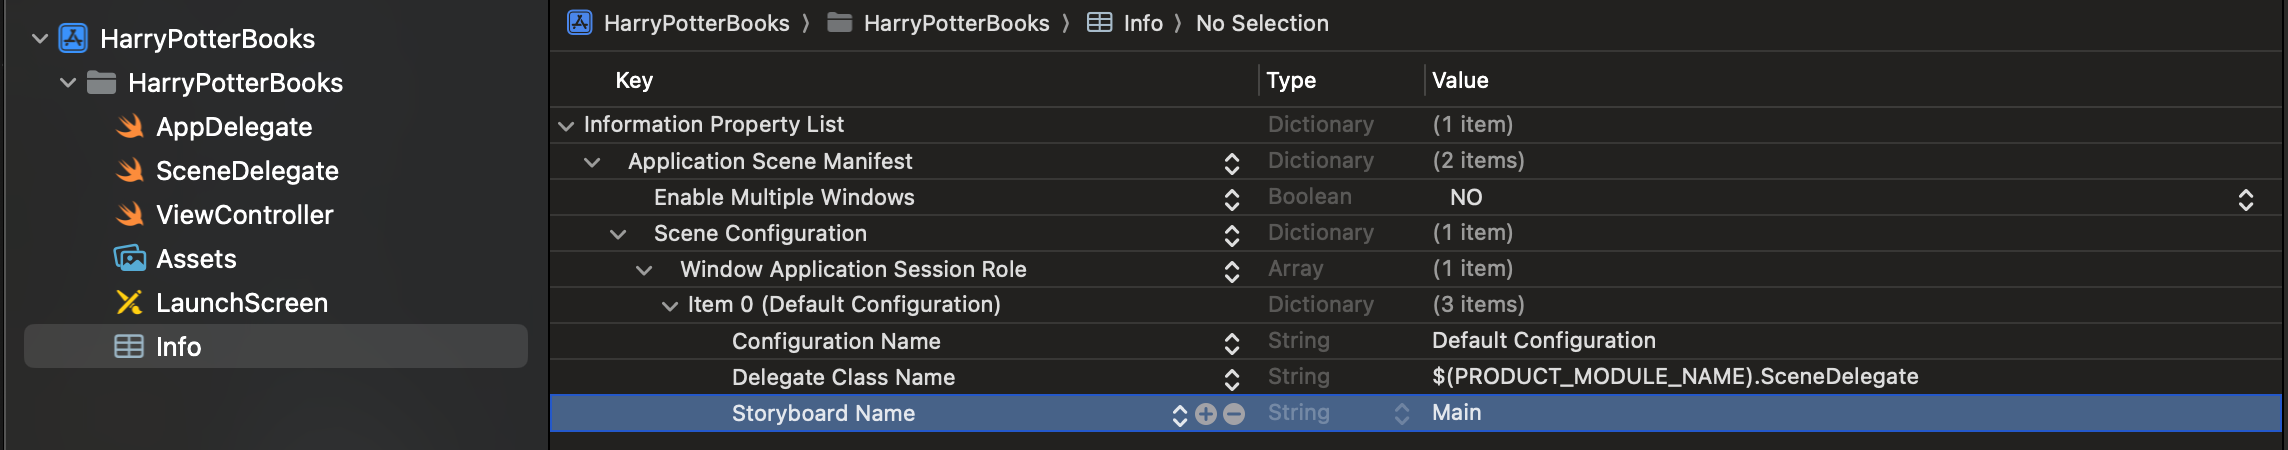Click the Array type of Window Application Session Role

tap(1295, 268)
